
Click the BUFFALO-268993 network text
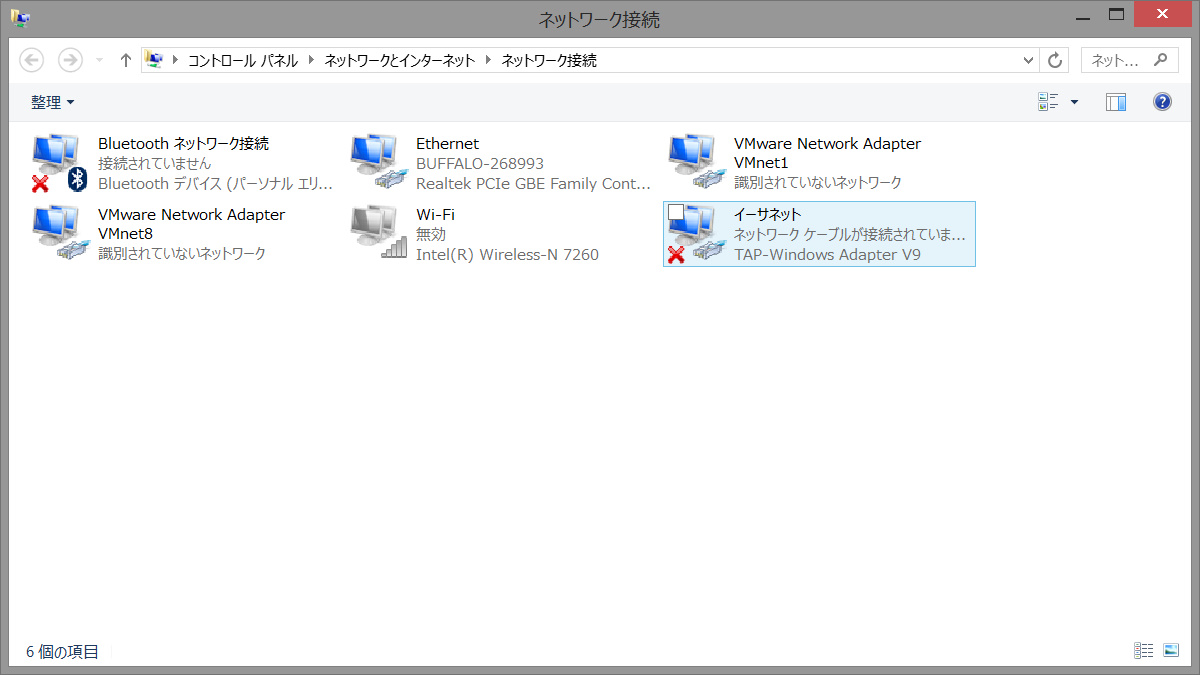coord(480,164)
